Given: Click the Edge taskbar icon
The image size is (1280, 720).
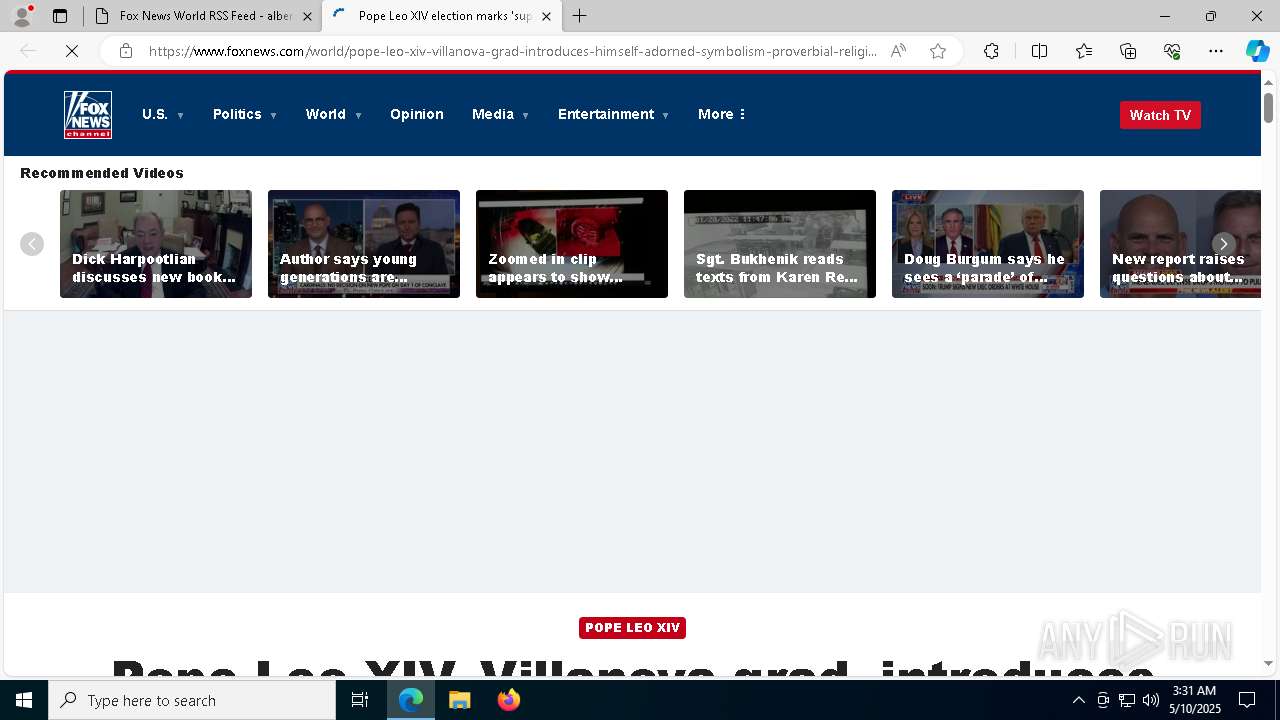Looking at the screenshot, I should coord(411,700).
